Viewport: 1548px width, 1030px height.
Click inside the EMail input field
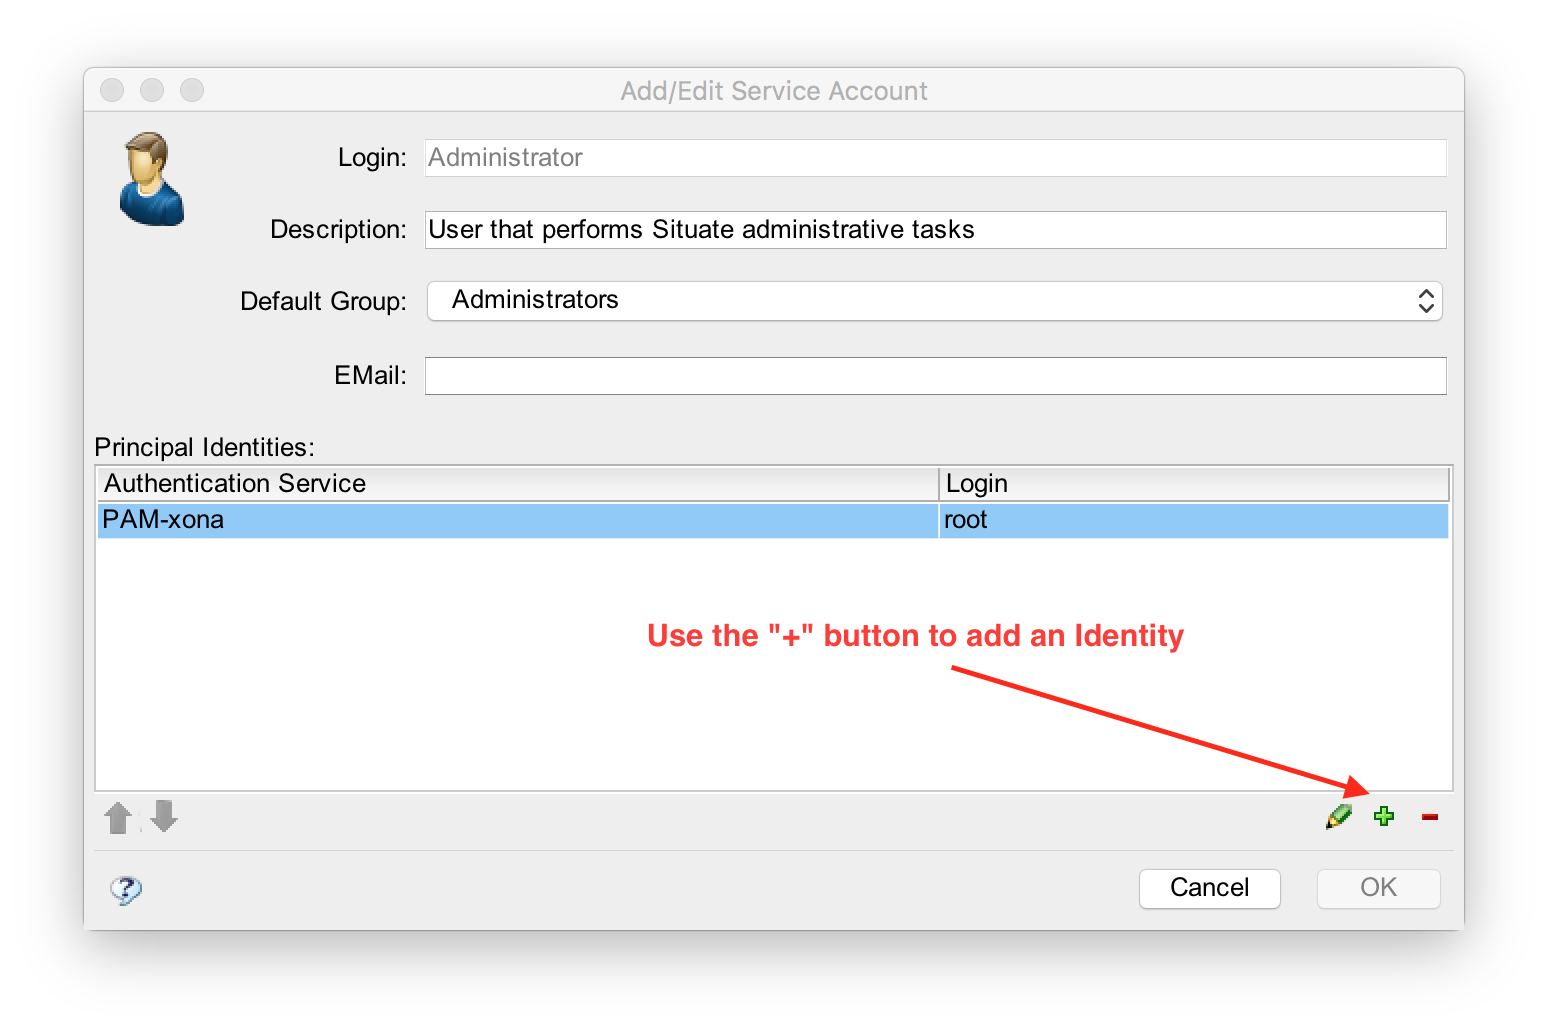pos(935,375)
